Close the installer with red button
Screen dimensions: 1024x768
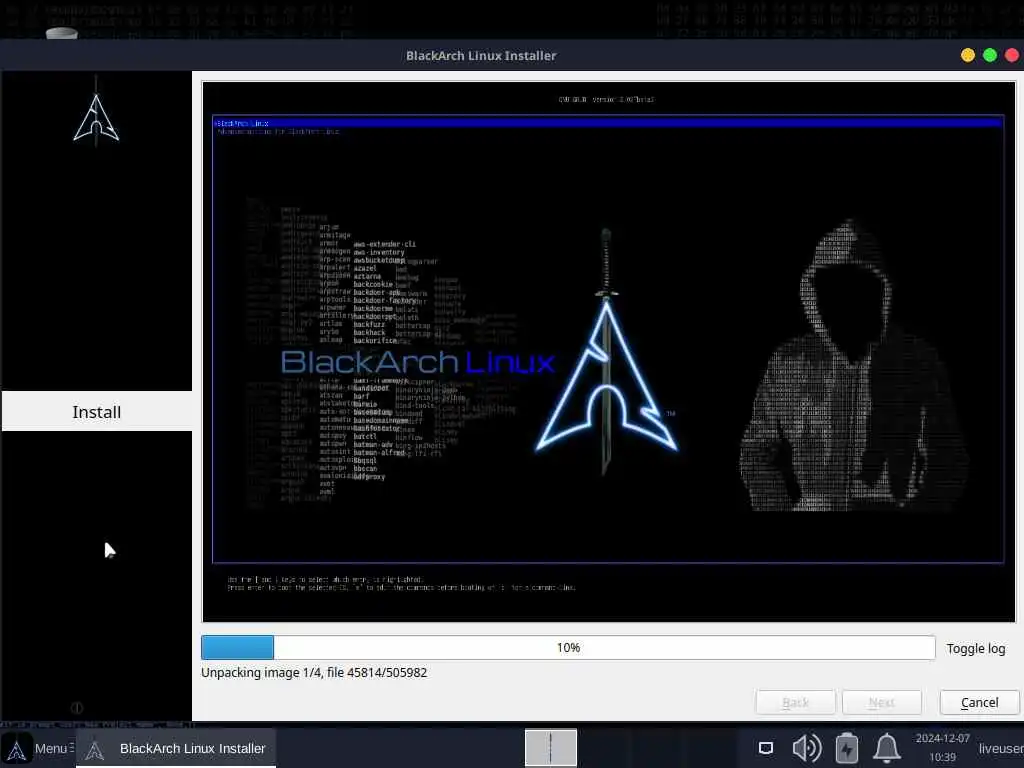click(x=1012, y=56)
